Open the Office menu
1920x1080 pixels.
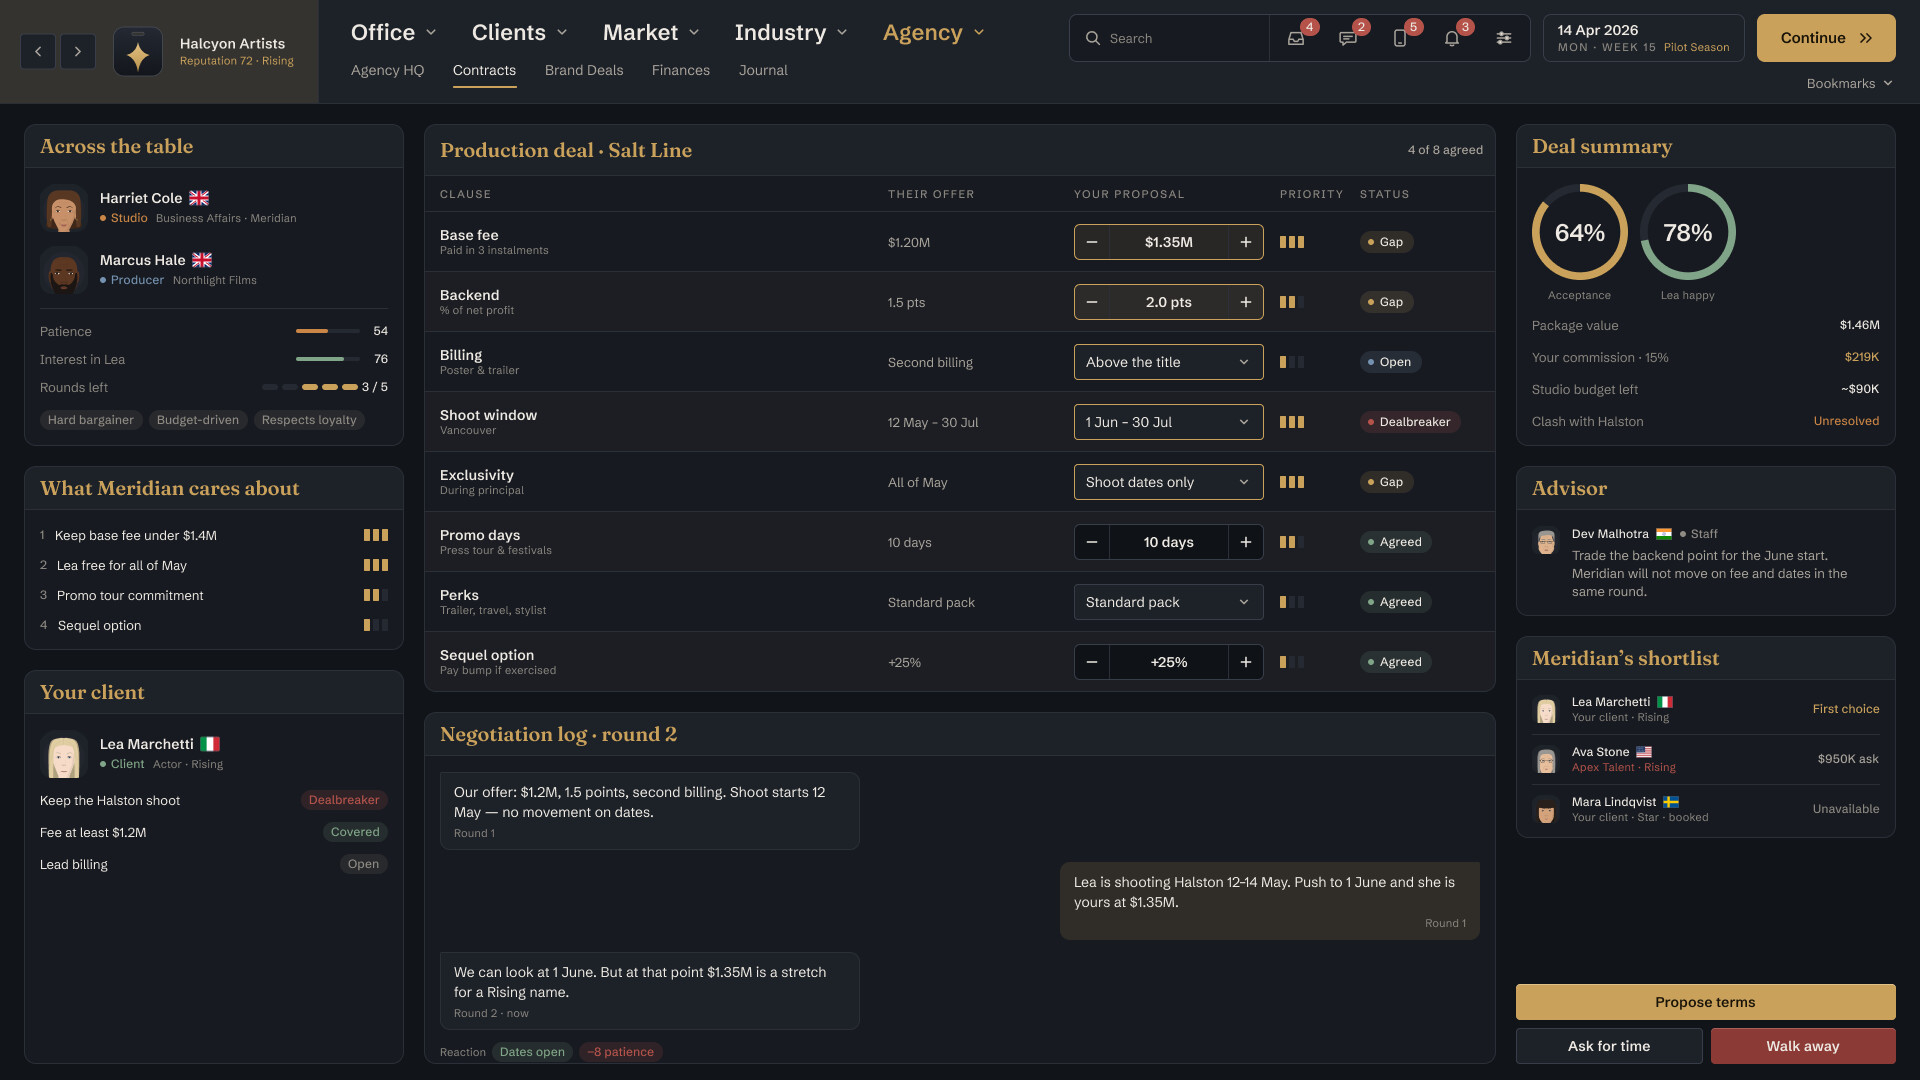point(394,33)
